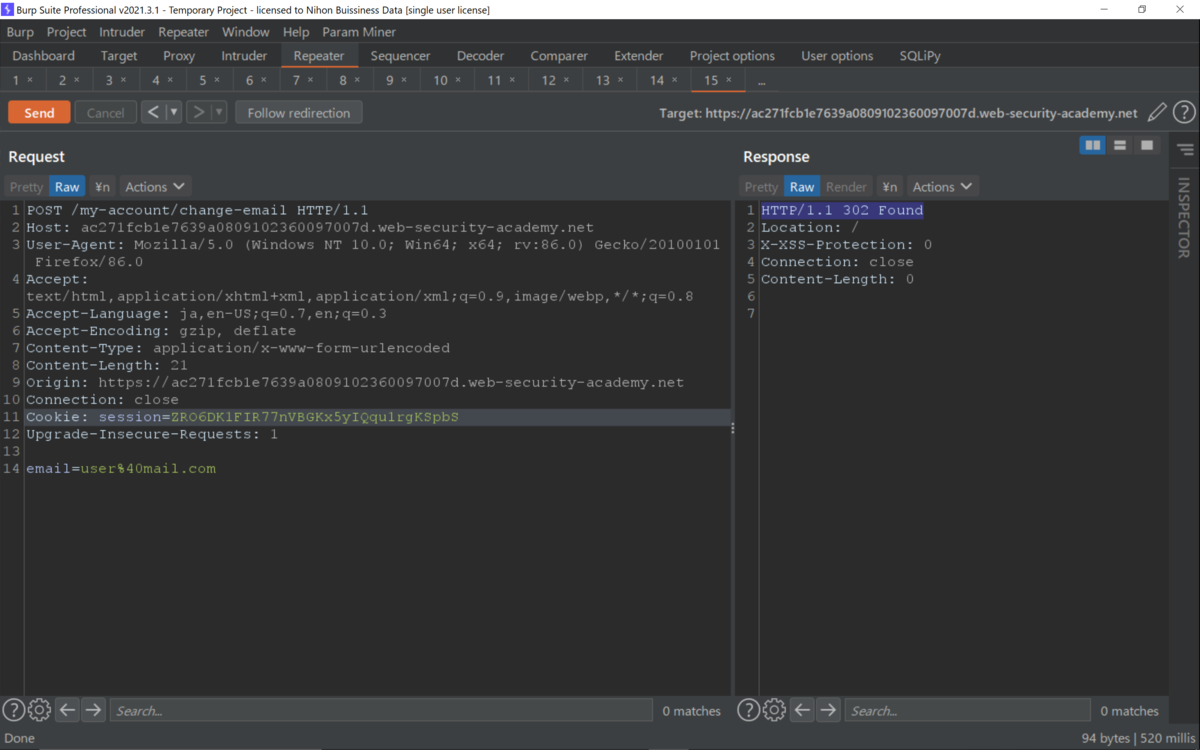The image size is (1200, 750).
Task: Click the Cancel button
Action: click(x=105, y=113)
